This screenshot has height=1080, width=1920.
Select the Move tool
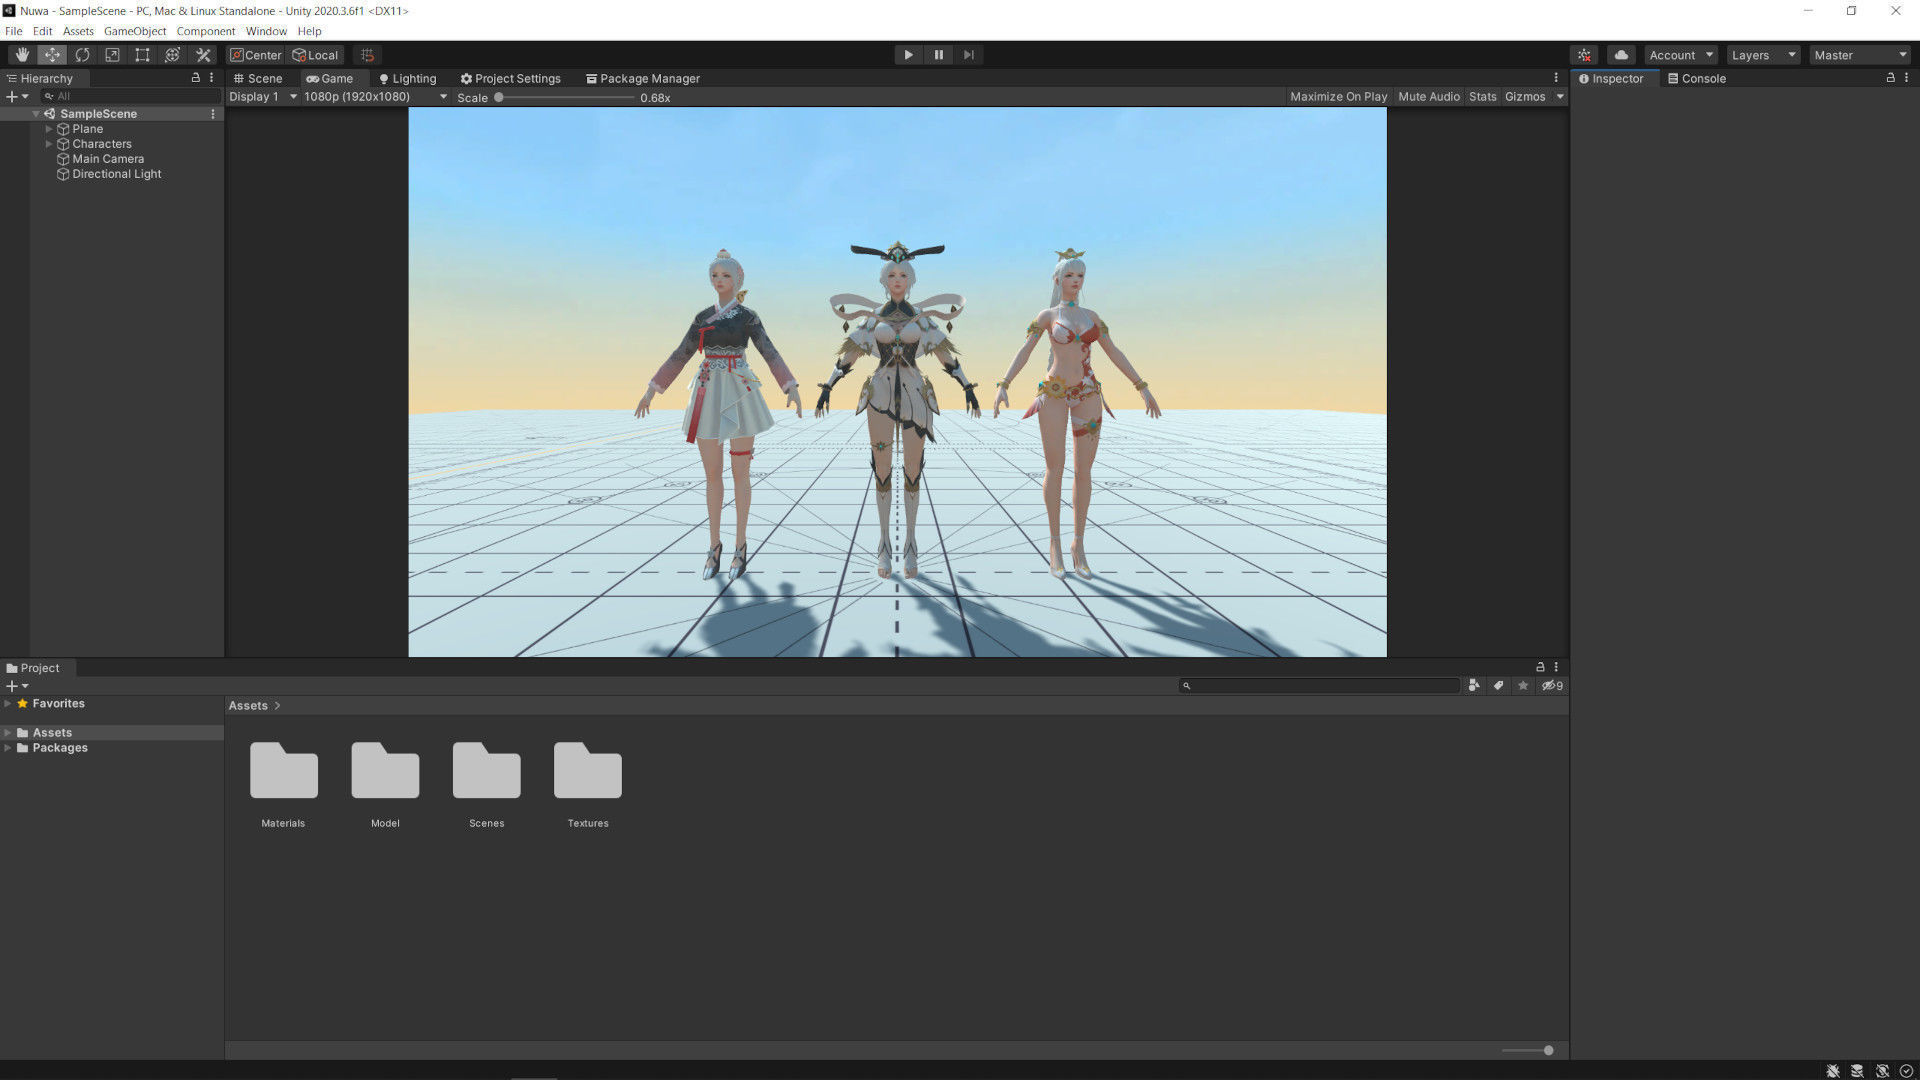point(52,55)
